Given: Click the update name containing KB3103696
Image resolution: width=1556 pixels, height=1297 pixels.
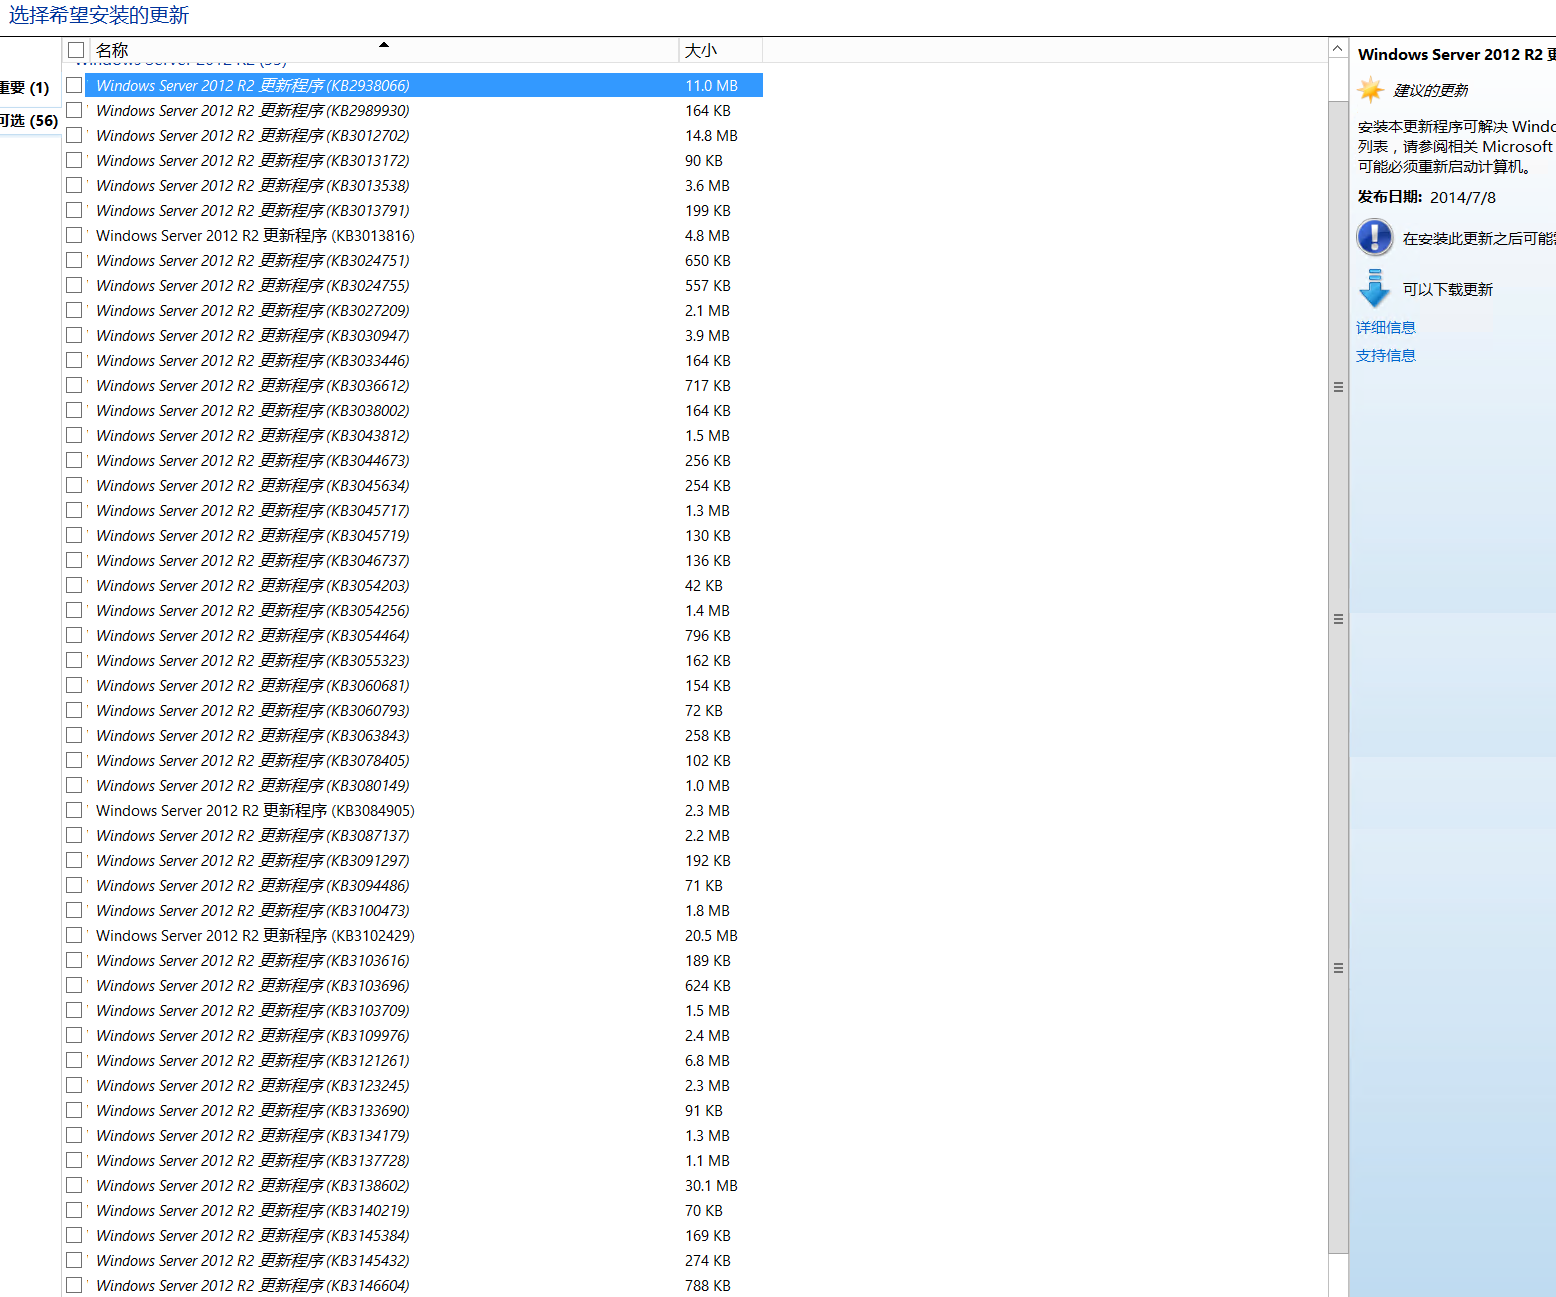Looking at the screenshot, I should 253,985.
